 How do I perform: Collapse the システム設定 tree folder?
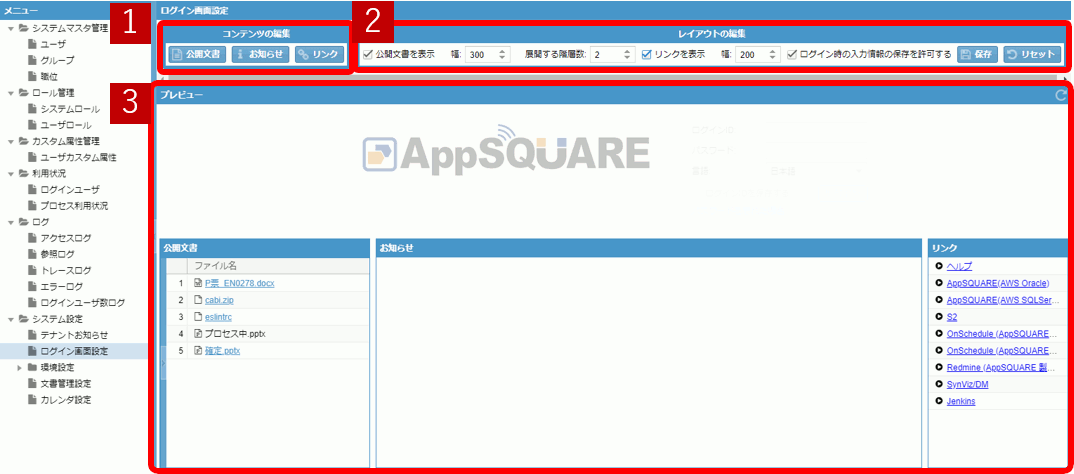coord(10,319)
